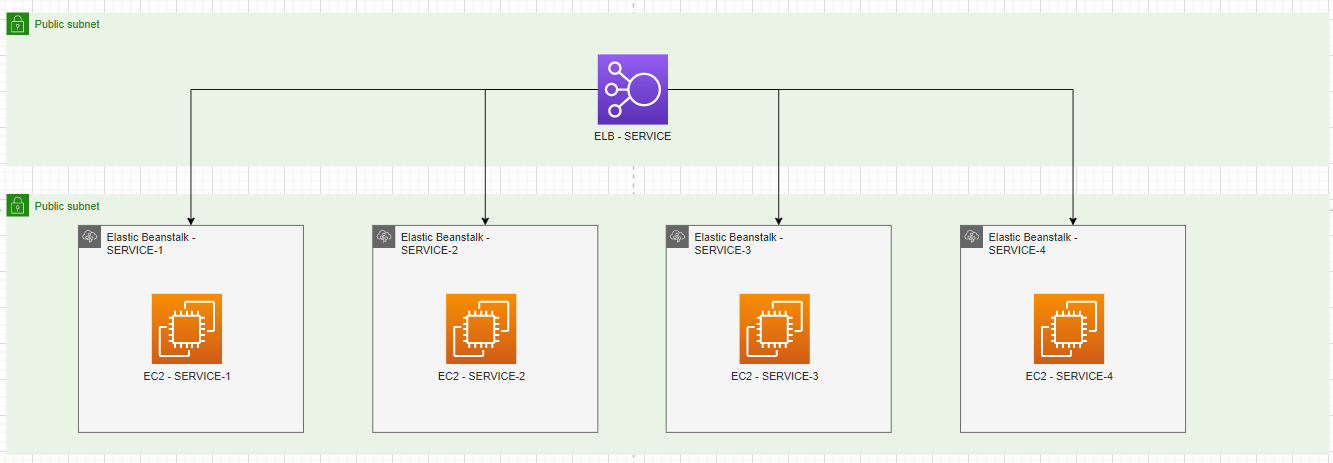Select the "EC2 - SERVICE-3" label
The width and height of the screenshot is (1333, 463).
click(x=775, y=376)
